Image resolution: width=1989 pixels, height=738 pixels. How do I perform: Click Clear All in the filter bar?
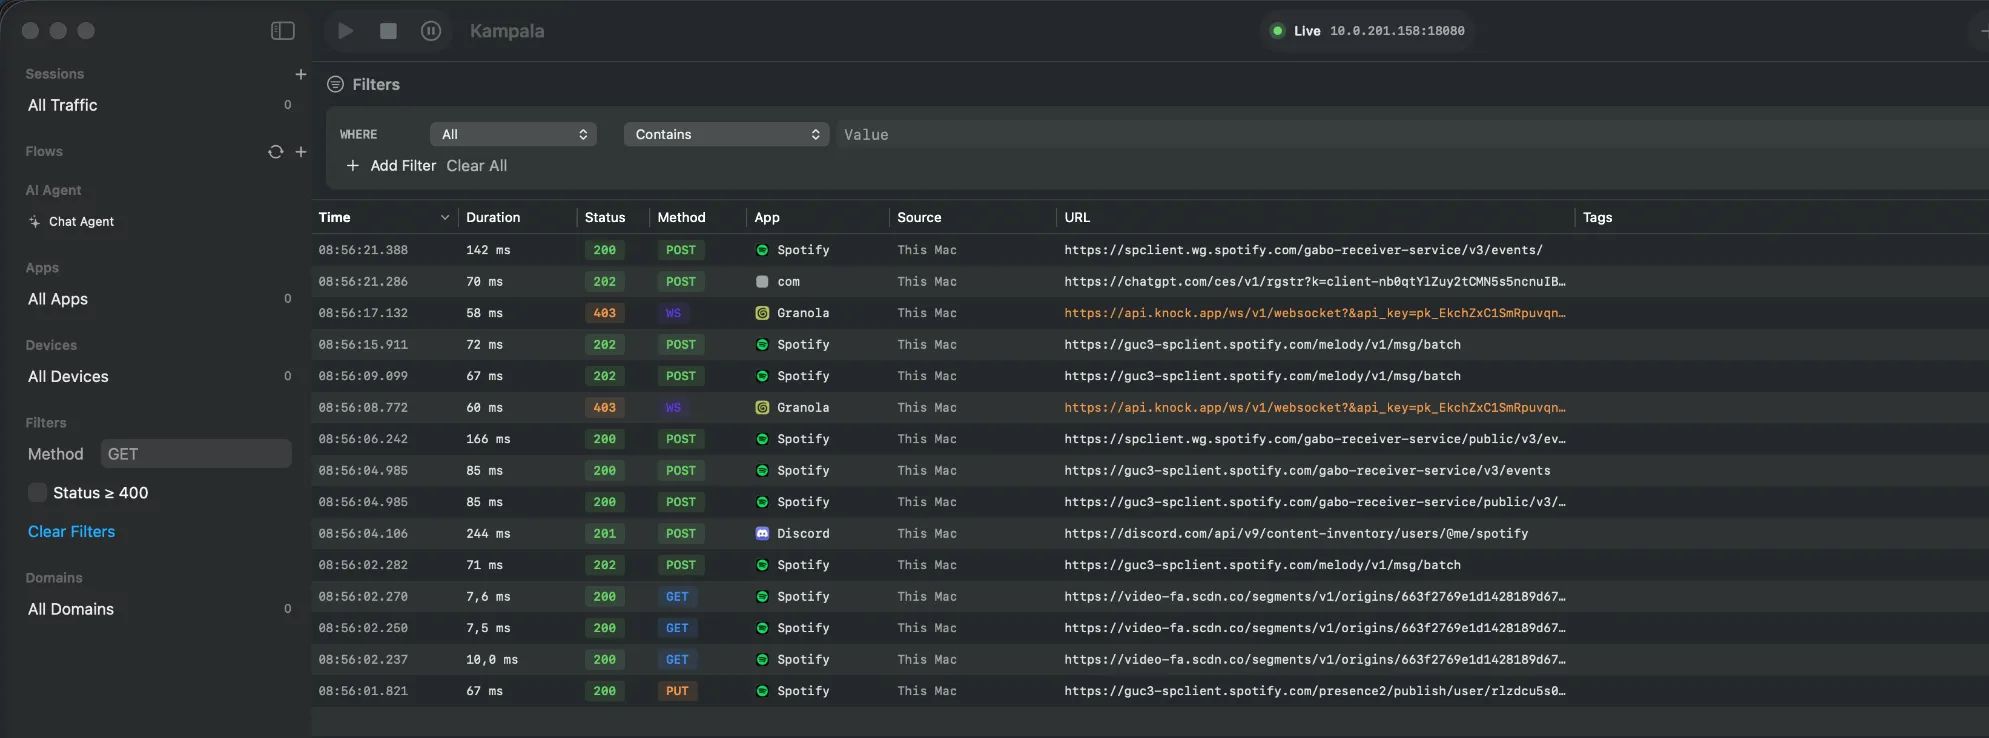tap(477, 166)
